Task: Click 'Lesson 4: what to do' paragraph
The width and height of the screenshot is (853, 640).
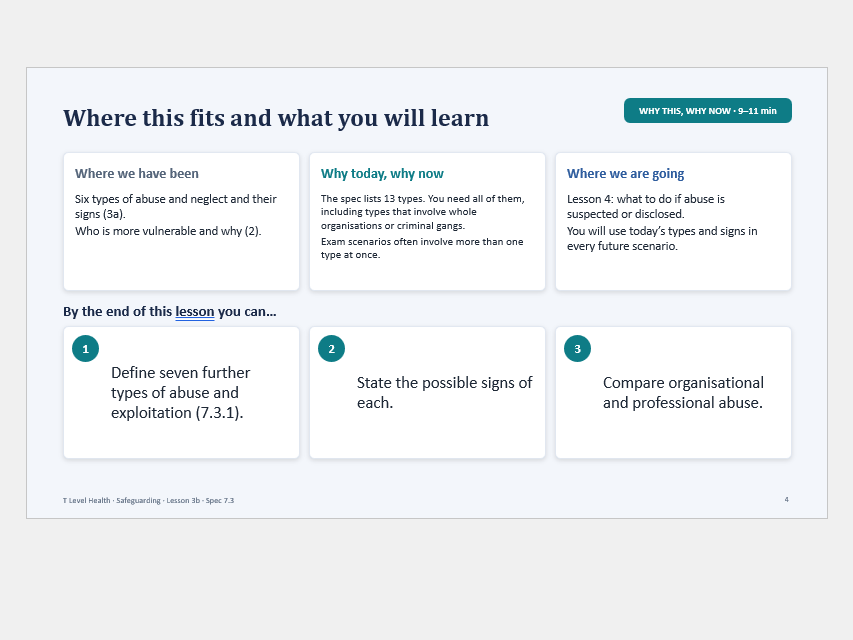Action: pos(646,206)
